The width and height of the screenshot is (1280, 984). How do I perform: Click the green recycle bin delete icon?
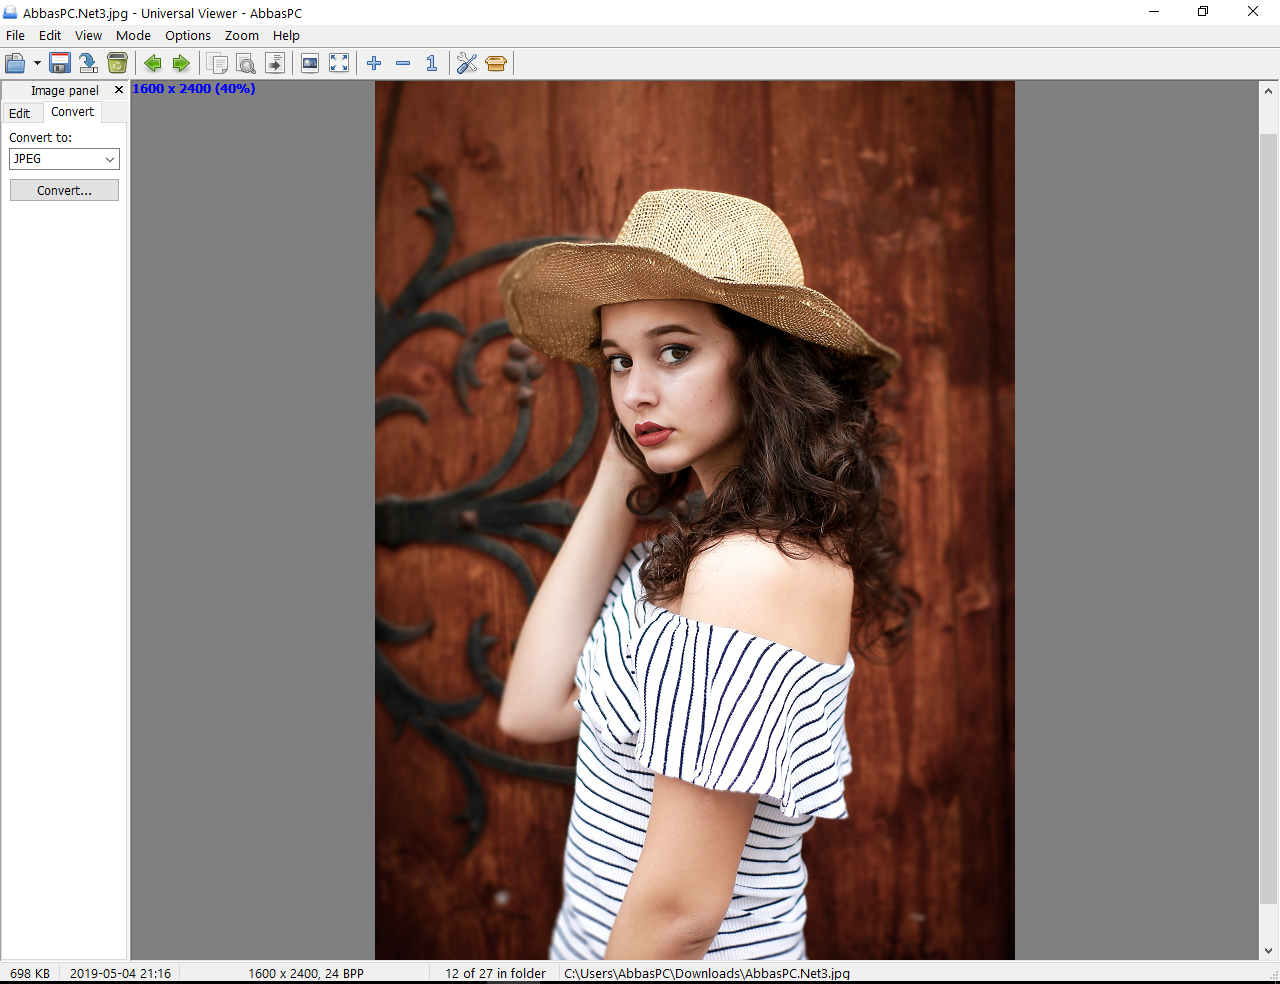tap(117, 63)
